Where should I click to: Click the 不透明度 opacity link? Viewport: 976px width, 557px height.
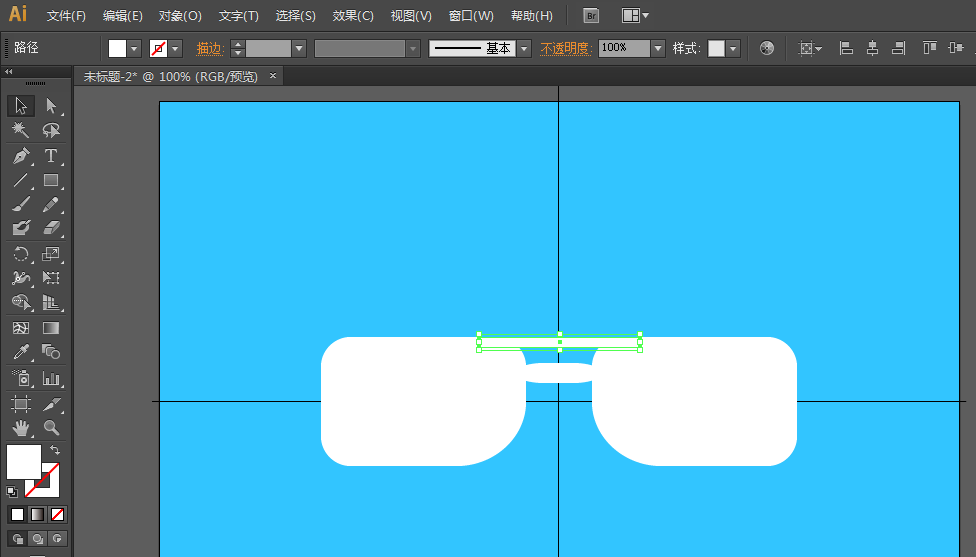pos(565,48)
